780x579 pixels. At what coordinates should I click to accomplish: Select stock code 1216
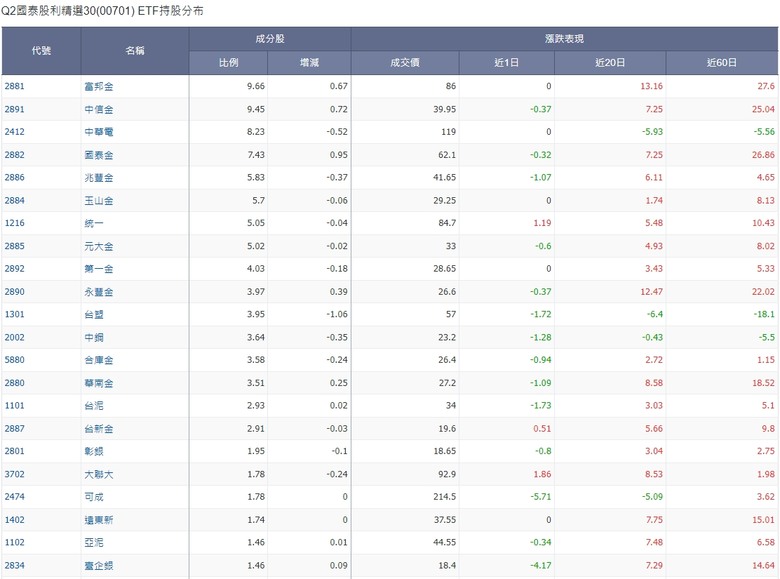pos(14,223)
